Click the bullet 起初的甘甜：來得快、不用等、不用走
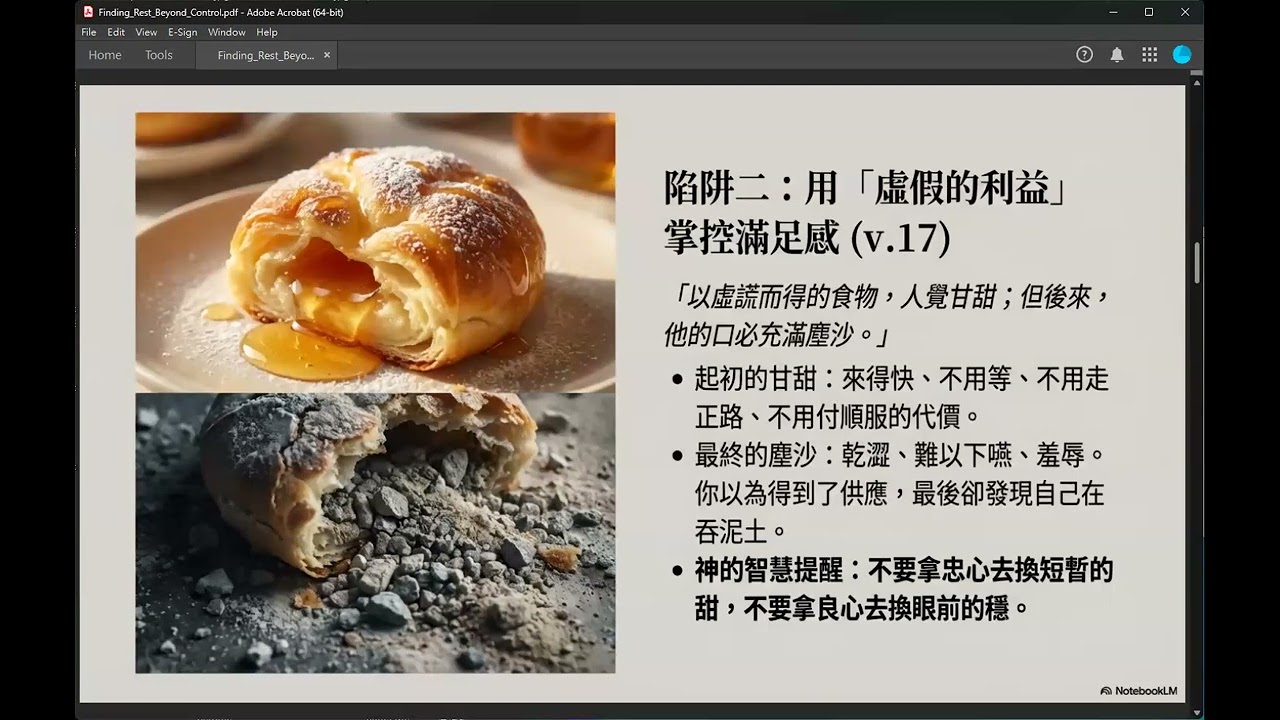This screenshot has width=1280, height=720. point(902,380)
